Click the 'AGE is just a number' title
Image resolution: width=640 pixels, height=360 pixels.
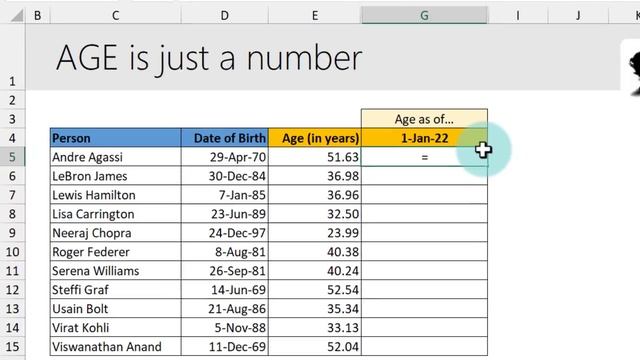pos(209,58)
